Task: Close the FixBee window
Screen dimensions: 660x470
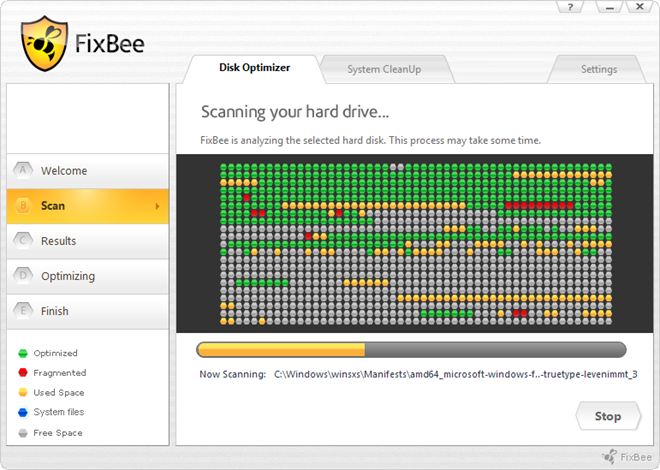Action: pos(640,7)
